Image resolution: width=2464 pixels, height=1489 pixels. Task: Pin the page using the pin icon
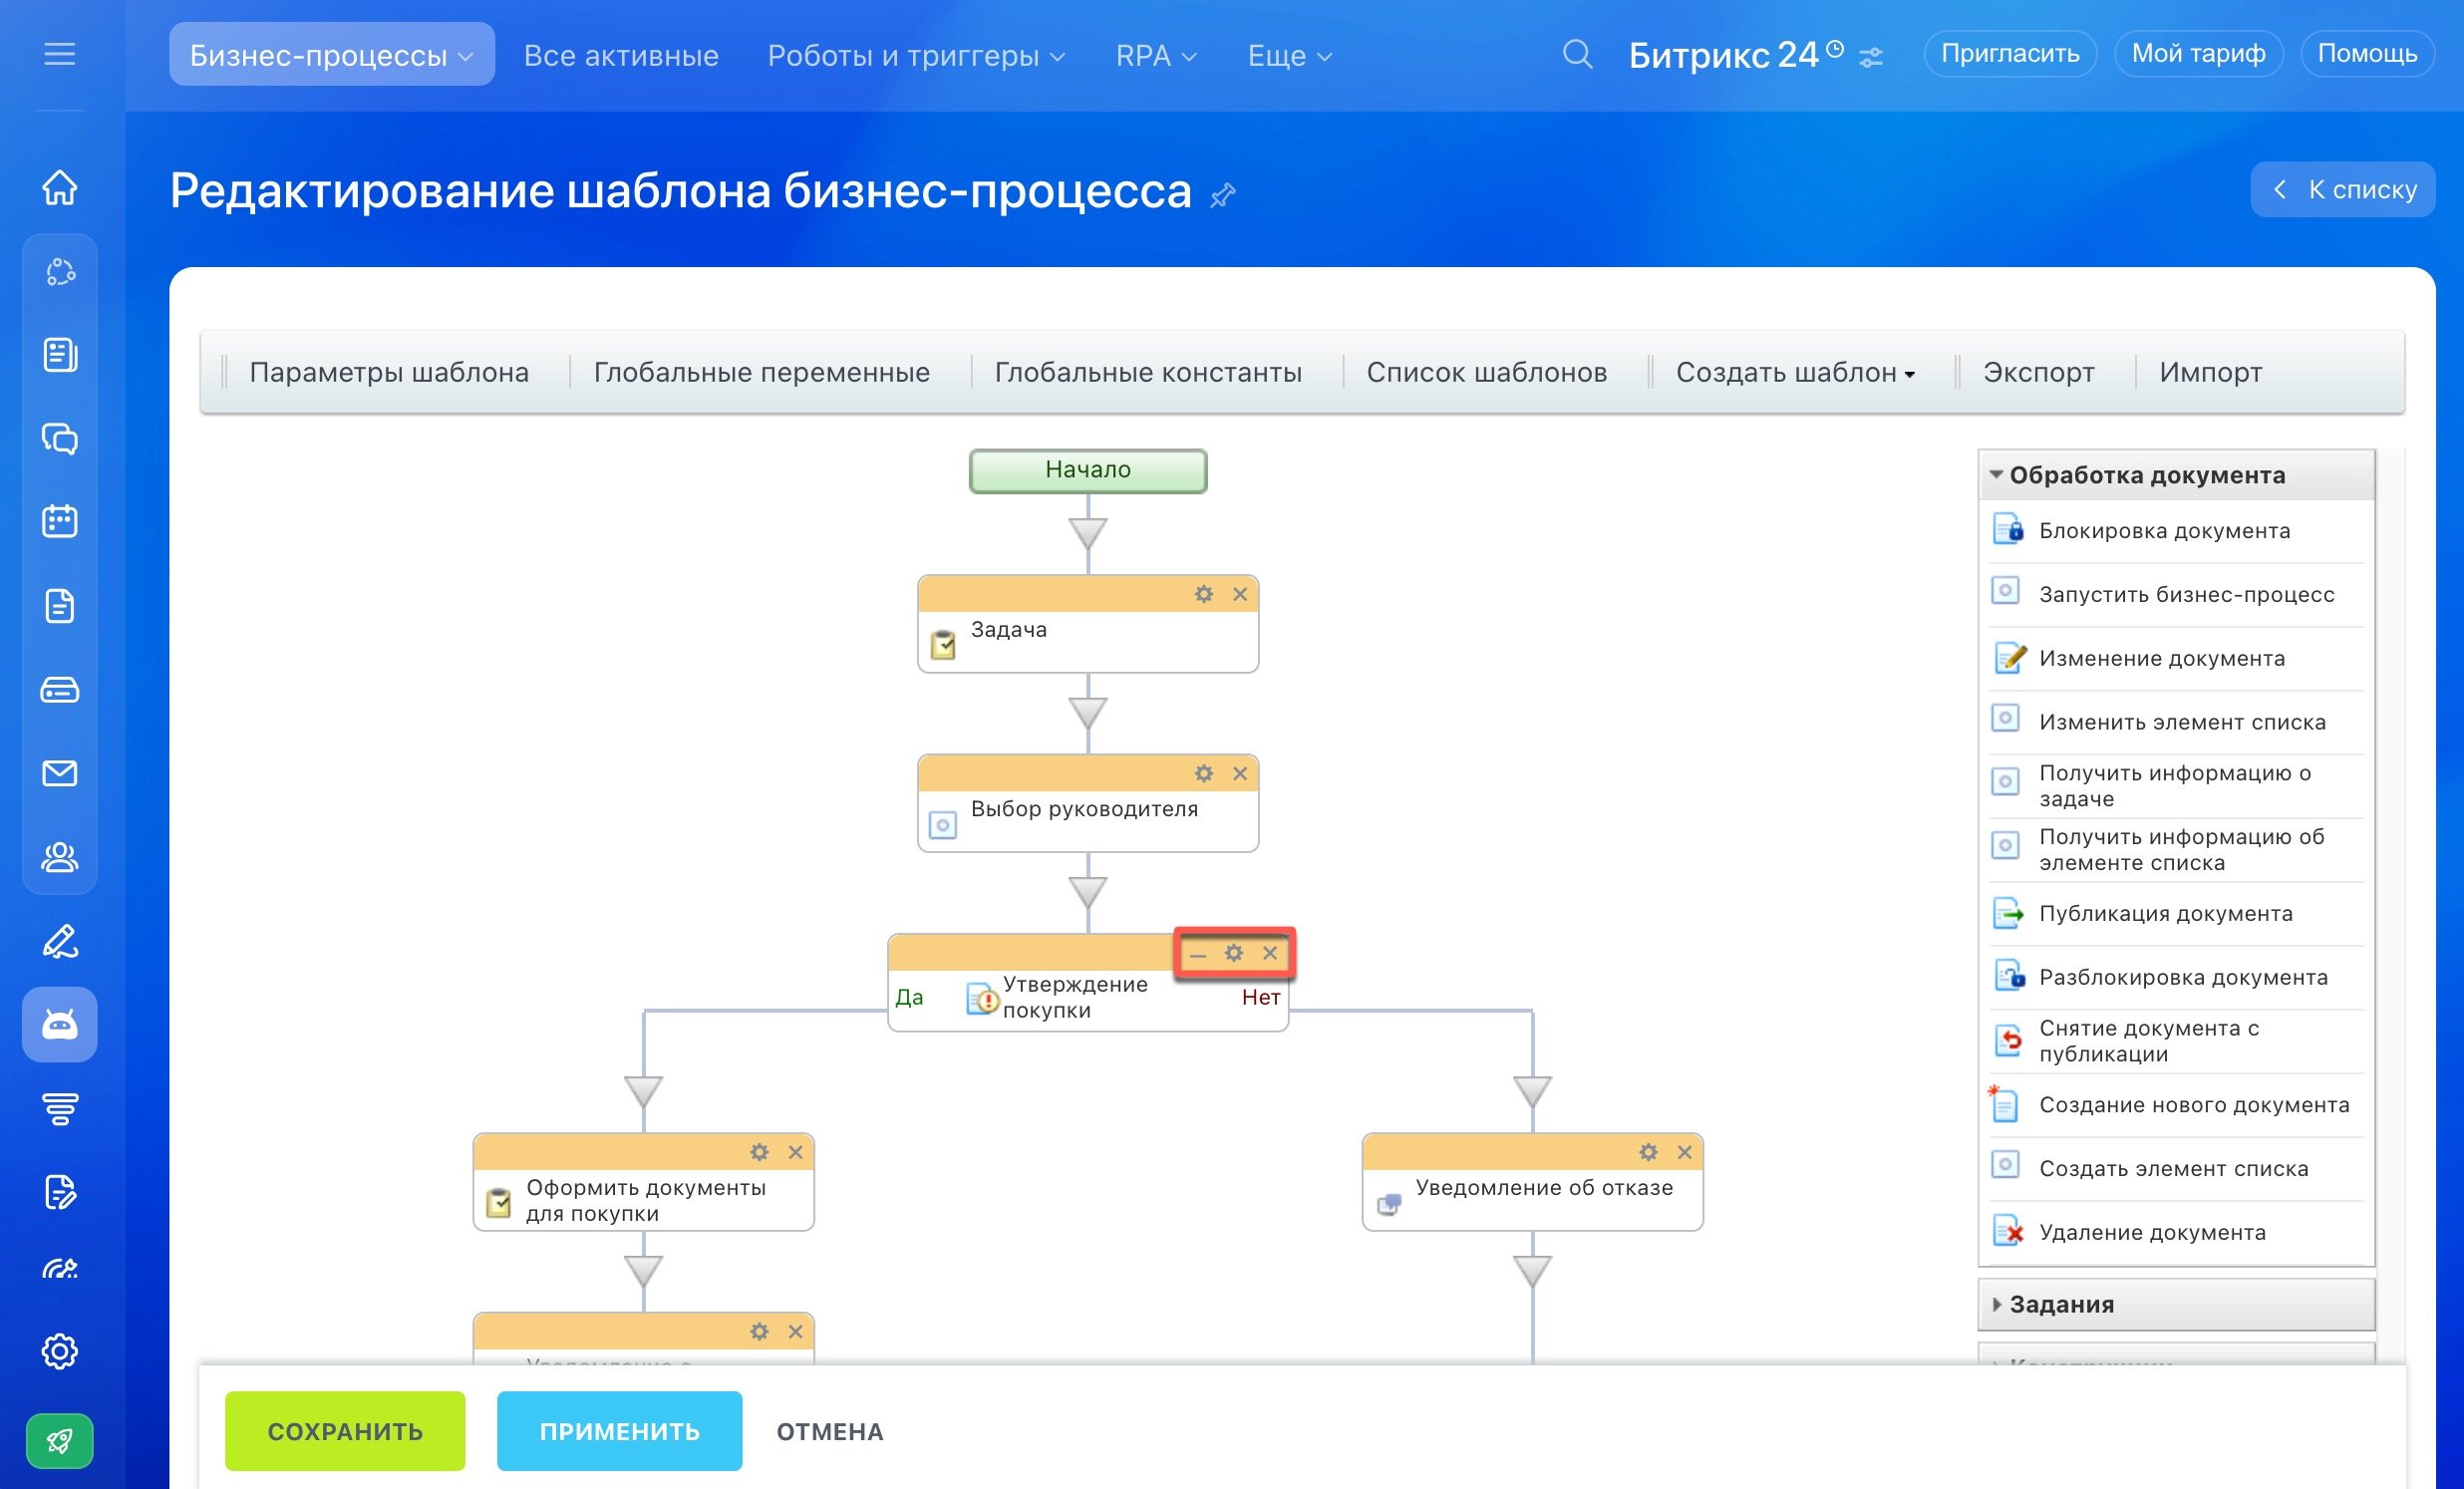1222,195
